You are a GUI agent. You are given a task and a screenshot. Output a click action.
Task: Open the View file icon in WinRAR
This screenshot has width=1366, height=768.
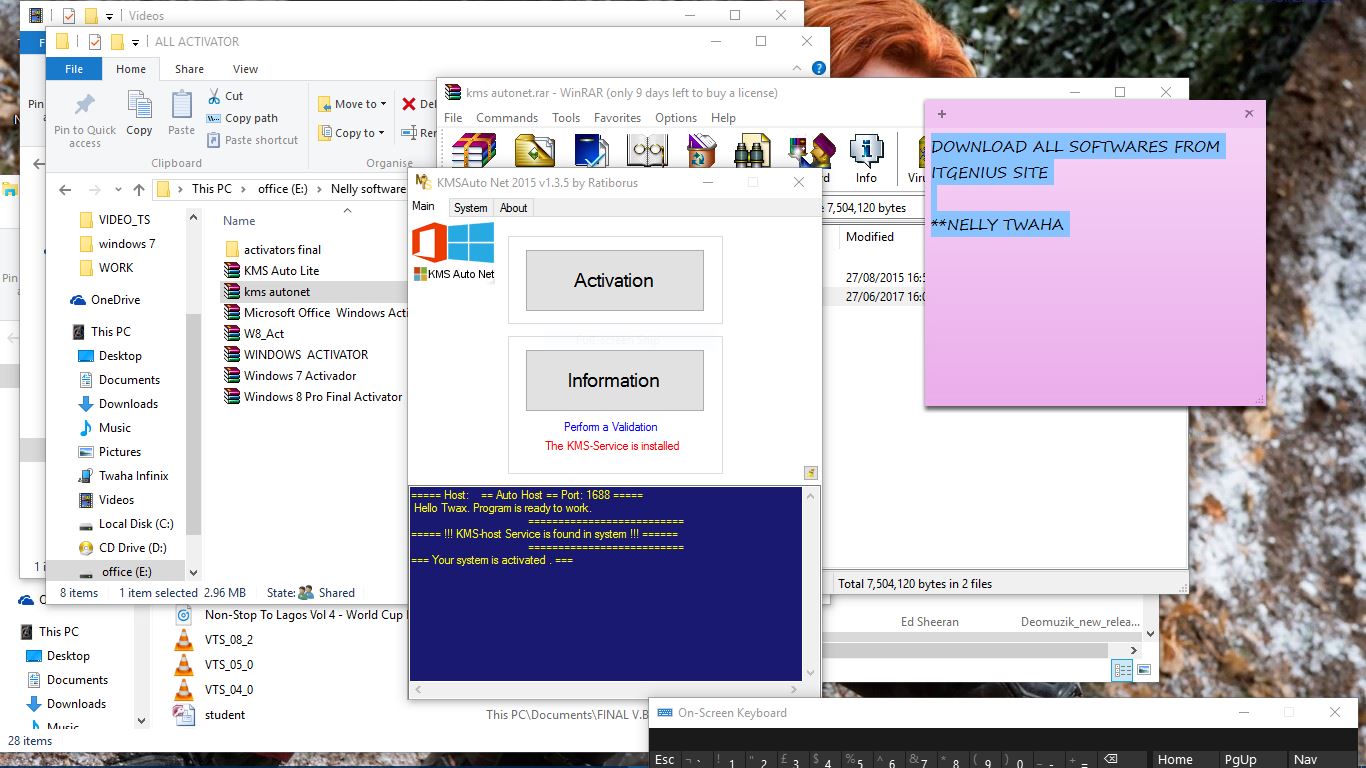(x=648, y=150)
